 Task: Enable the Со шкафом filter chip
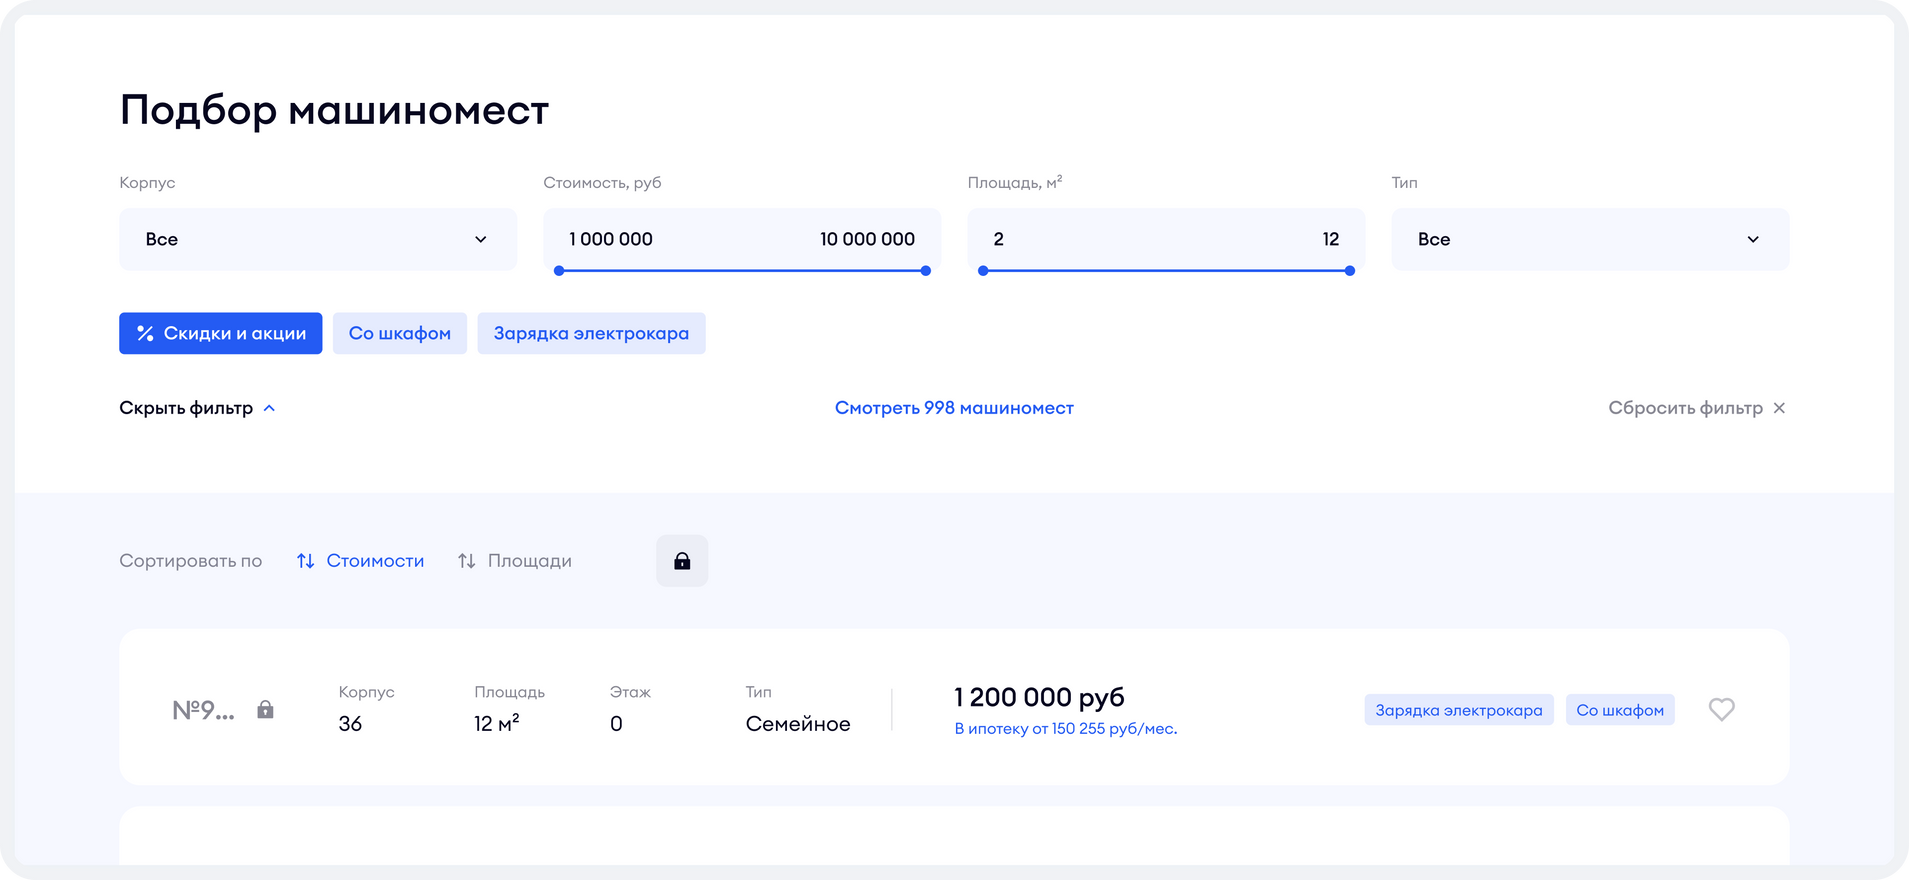click(x=400, y=333)
